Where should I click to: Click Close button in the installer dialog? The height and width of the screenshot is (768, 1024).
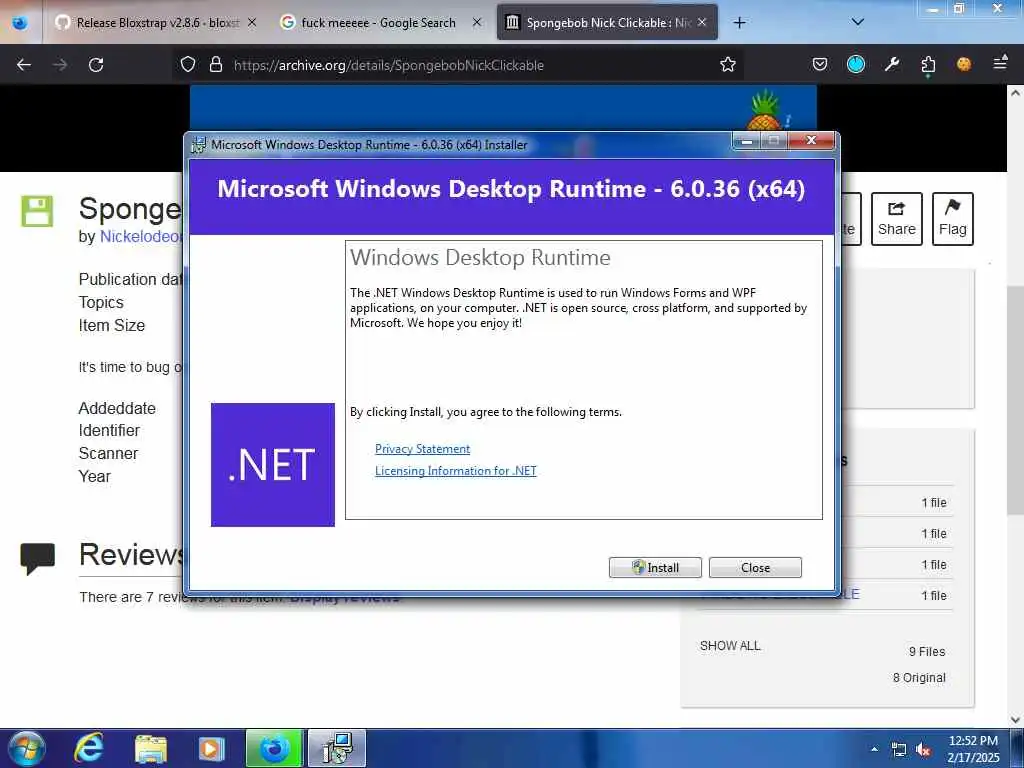[755, 568]
